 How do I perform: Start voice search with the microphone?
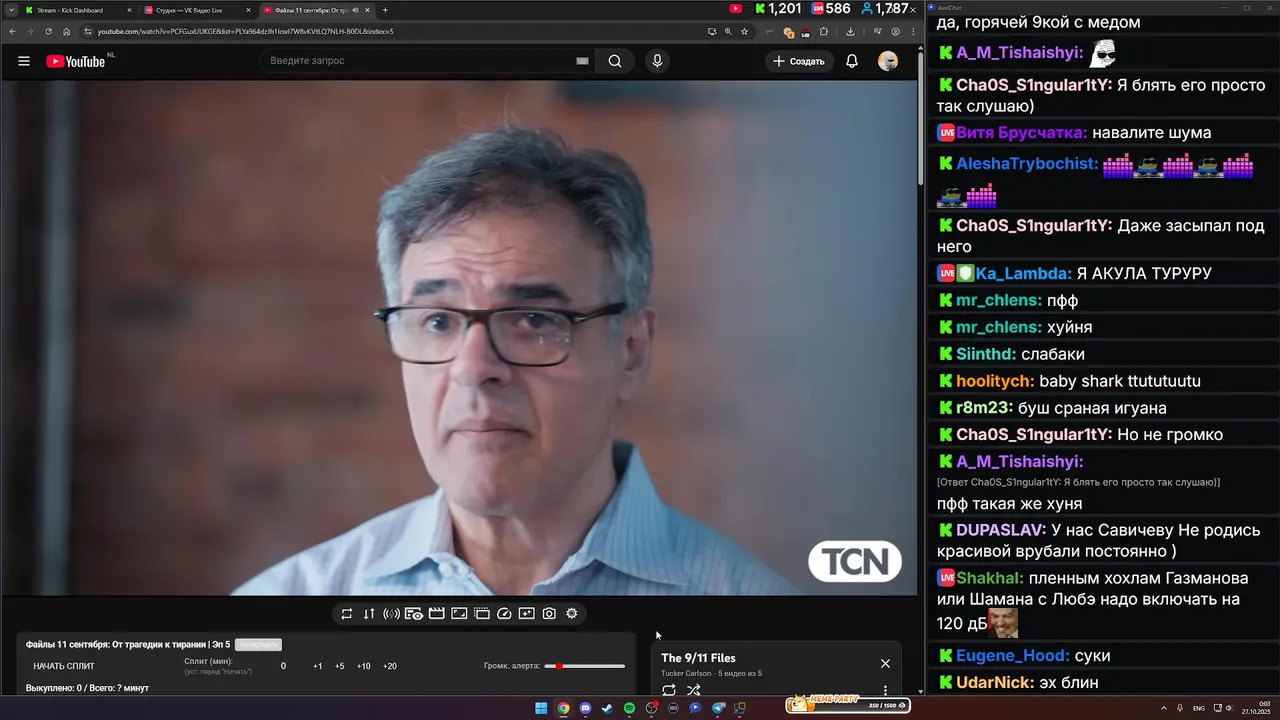coord(657,61)
